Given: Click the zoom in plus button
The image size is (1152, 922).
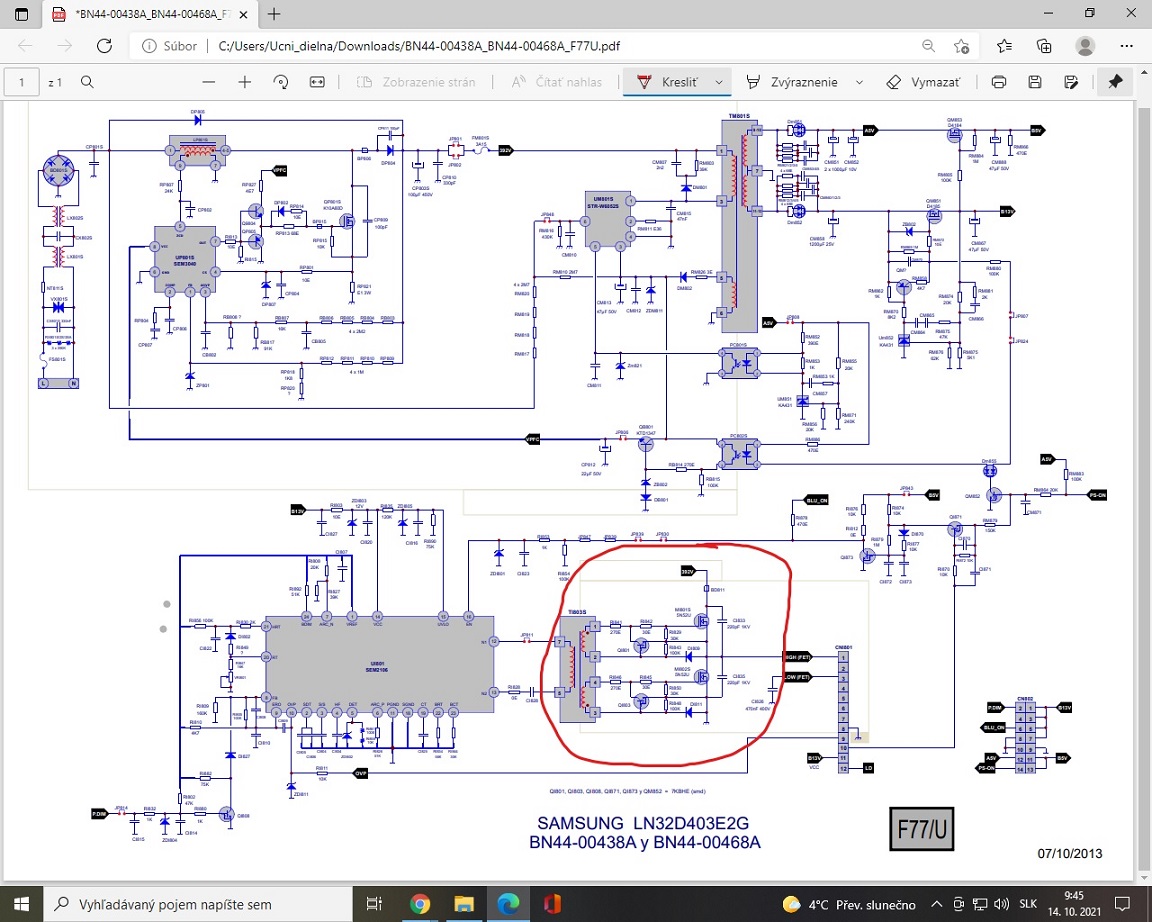Looking at the screenshot, I should [244, 82].
